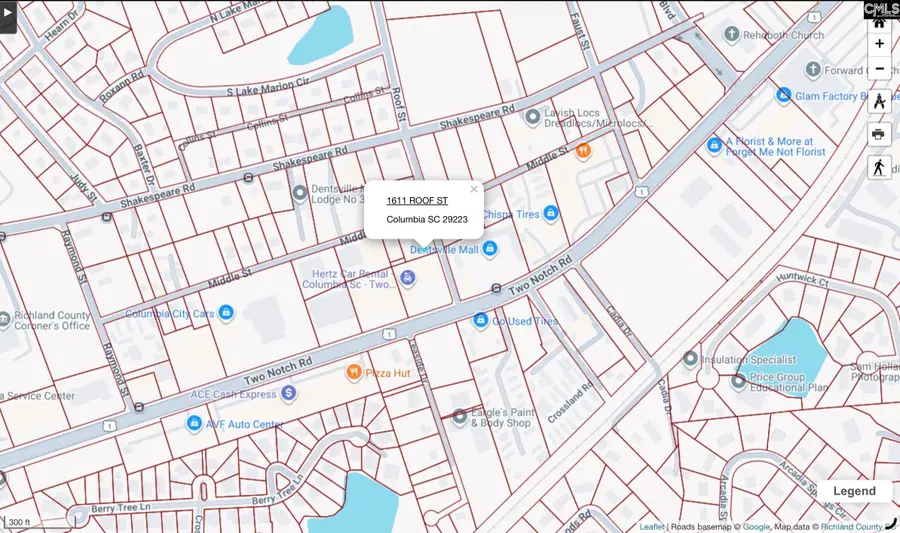Activate the street view pedestrian tool

pos(879,167)
